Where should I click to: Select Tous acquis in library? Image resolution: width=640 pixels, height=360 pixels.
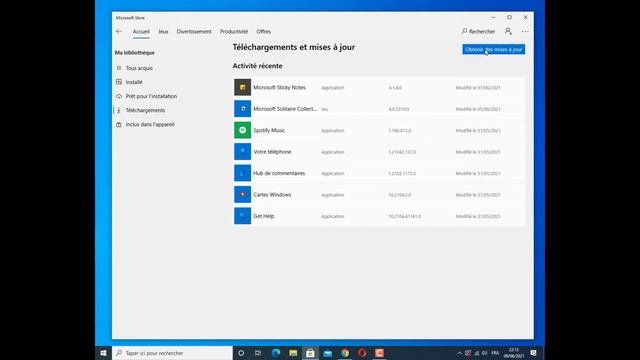pyautogui.click(x=139, y=68)
